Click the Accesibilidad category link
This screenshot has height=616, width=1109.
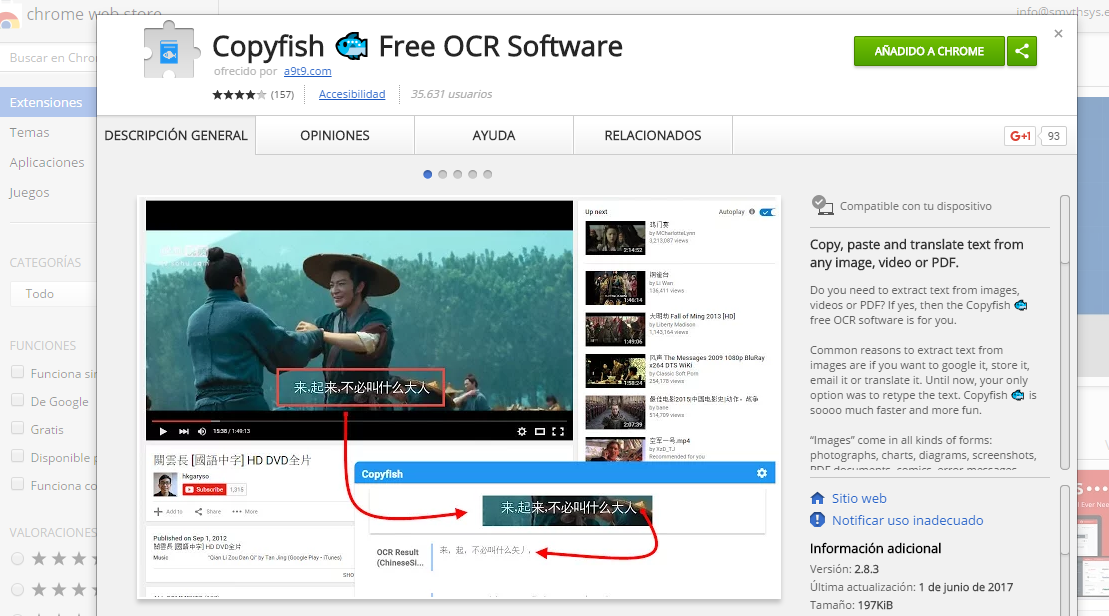click(x=352, y=94)
